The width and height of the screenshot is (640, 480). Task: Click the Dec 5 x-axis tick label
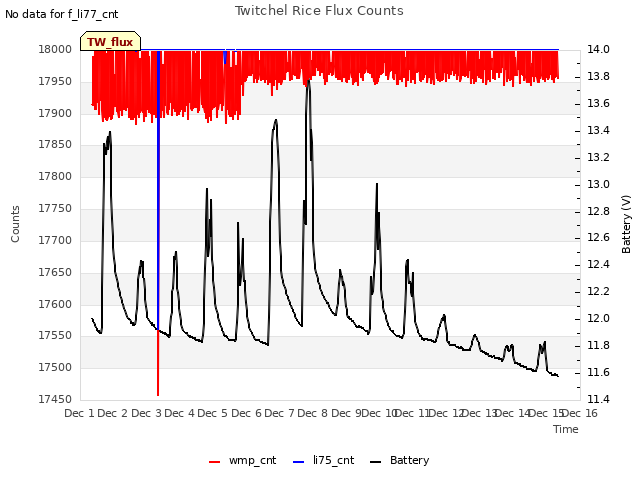(213, 413)
